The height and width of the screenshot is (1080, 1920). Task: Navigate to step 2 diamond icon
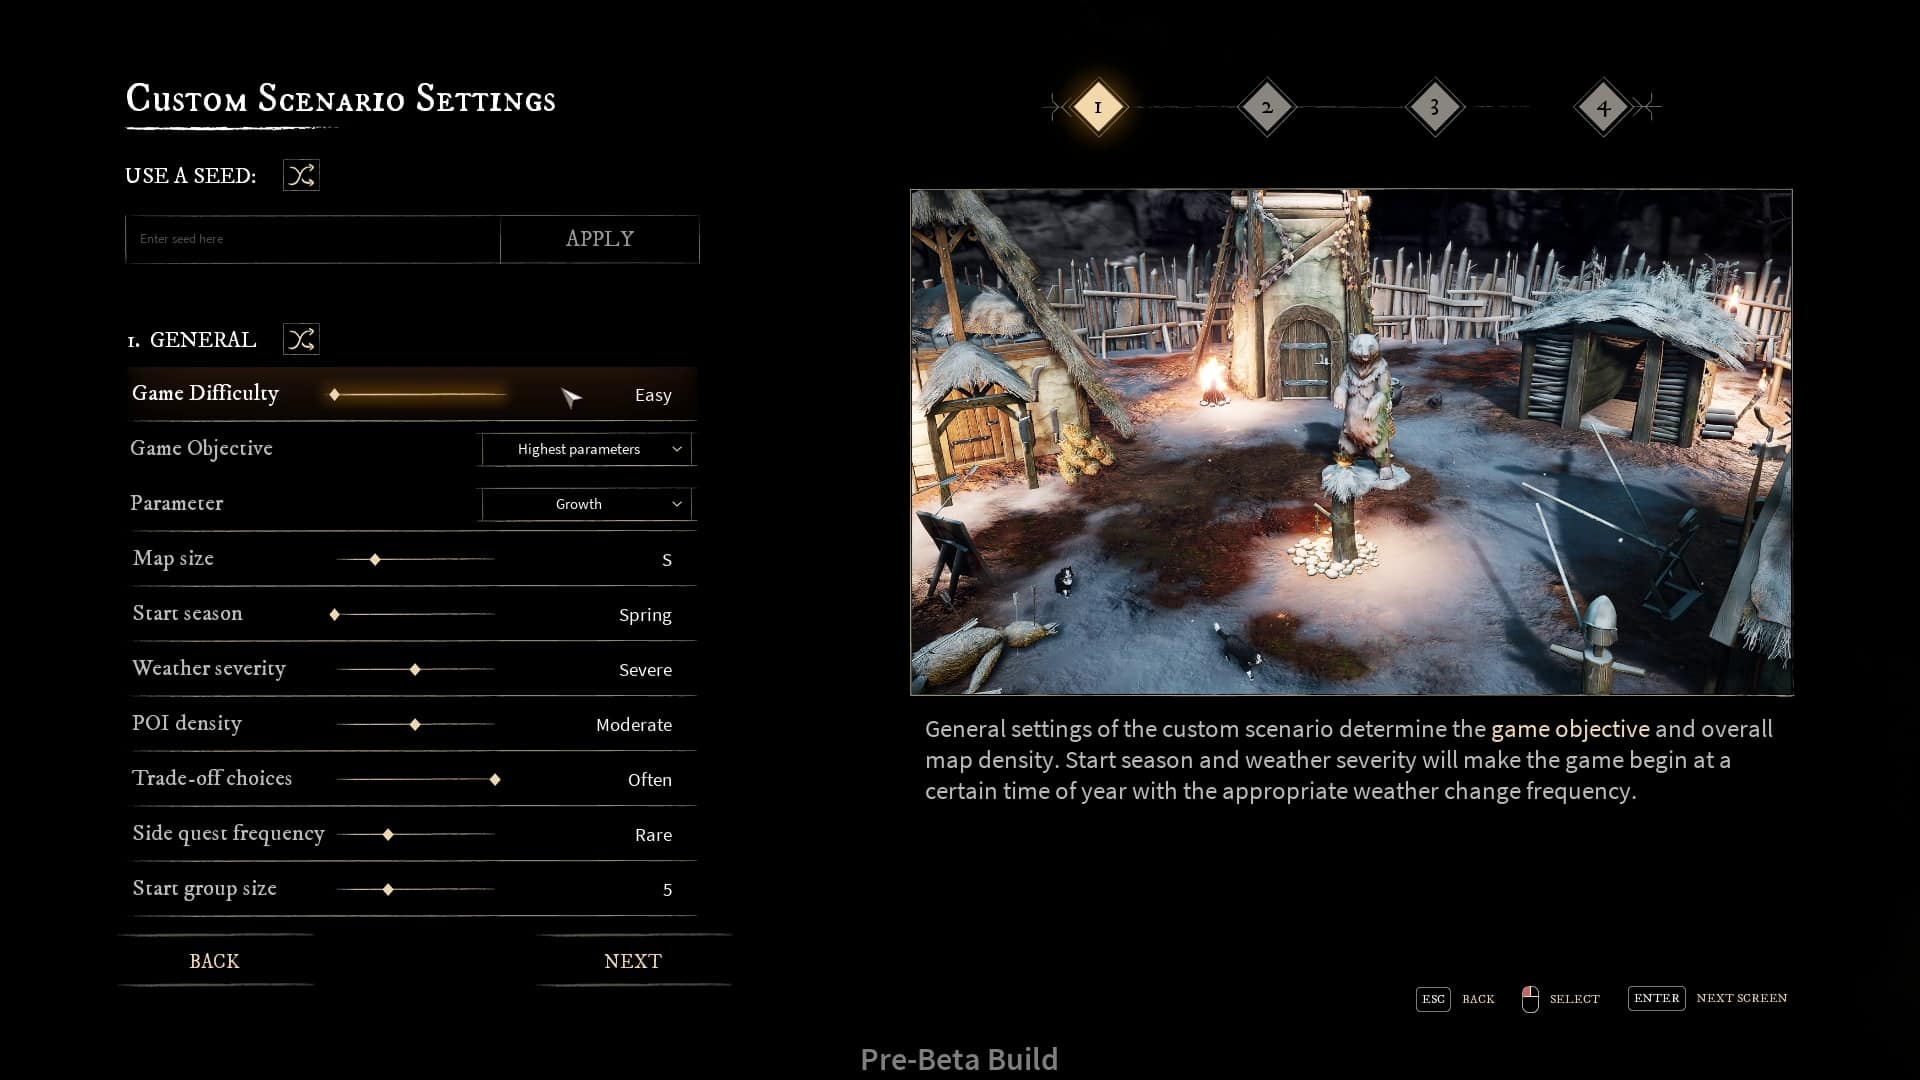(x=1266, y=107)
